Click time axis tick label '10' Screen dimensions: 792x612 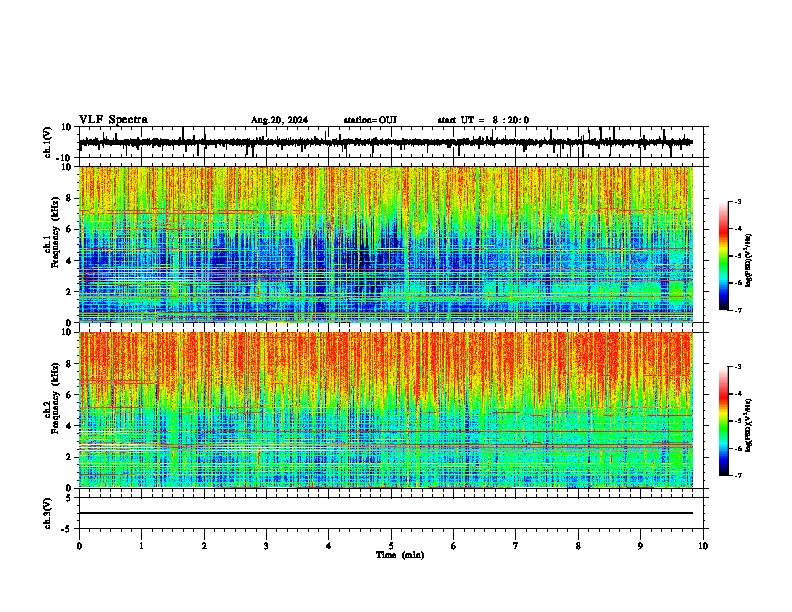click(703, 546)
